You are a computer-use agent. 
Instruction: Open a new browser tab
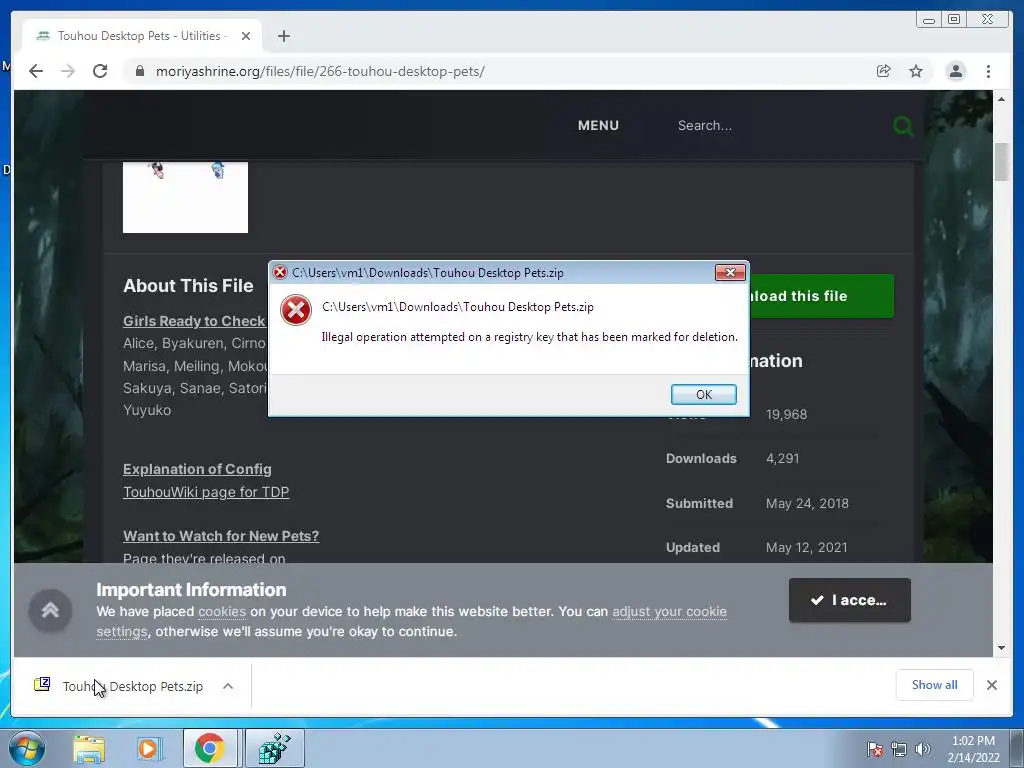[283, 36]
